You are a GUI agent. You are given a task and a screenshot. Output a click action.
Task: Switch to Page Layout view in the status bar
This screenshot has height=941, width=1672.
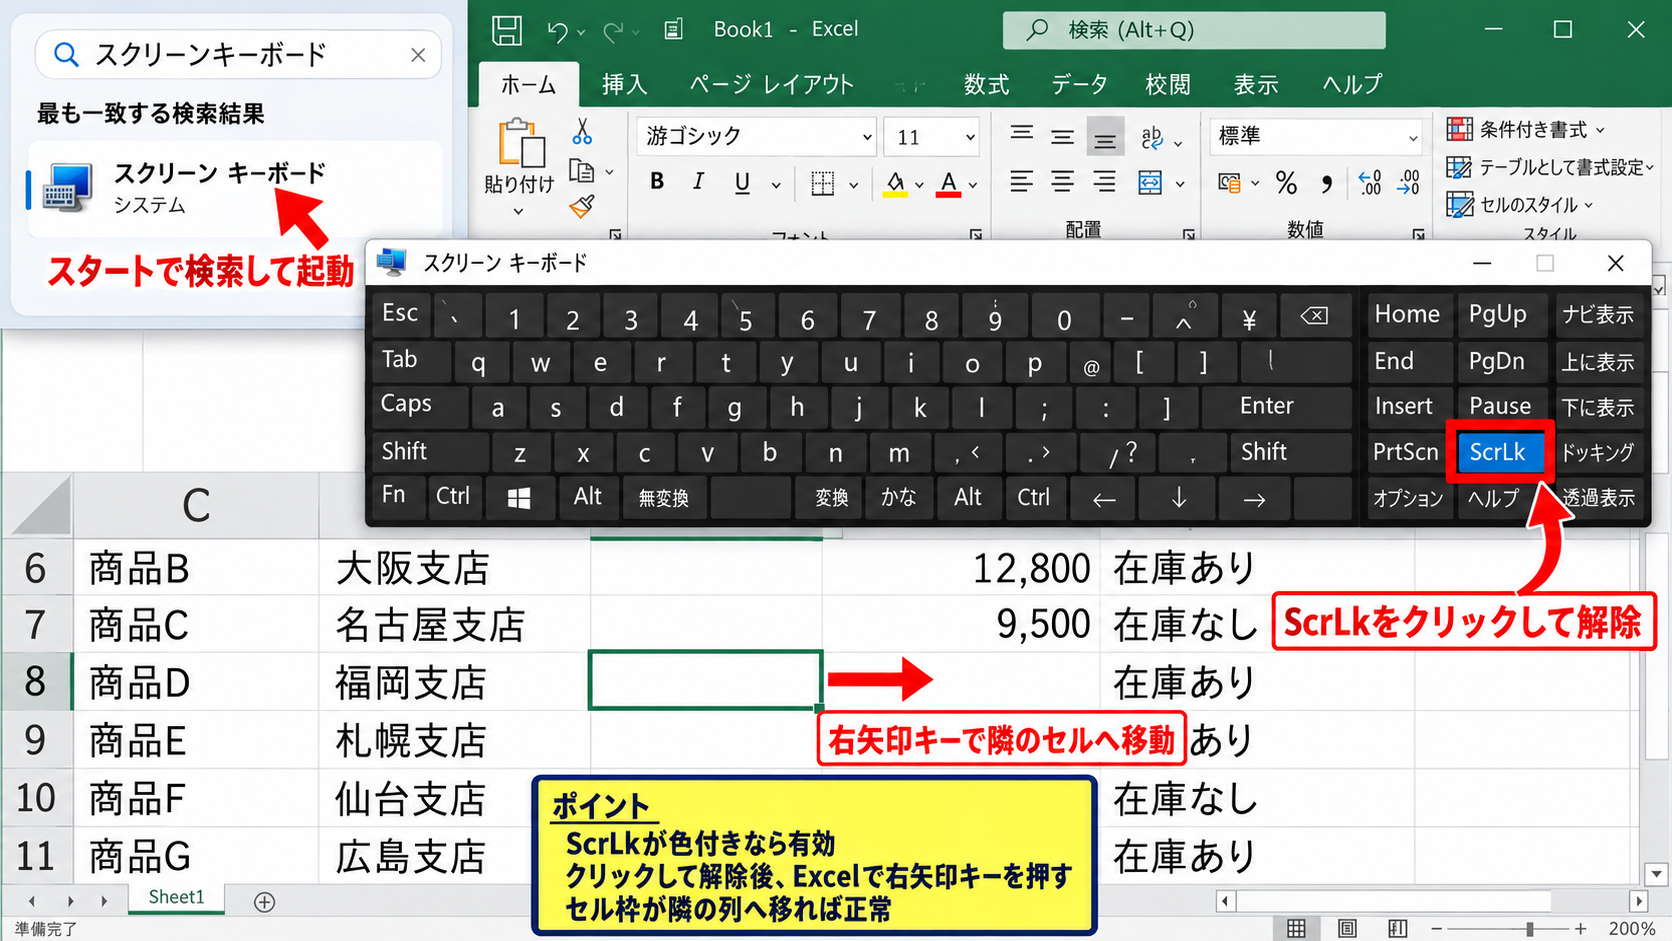1347,929
